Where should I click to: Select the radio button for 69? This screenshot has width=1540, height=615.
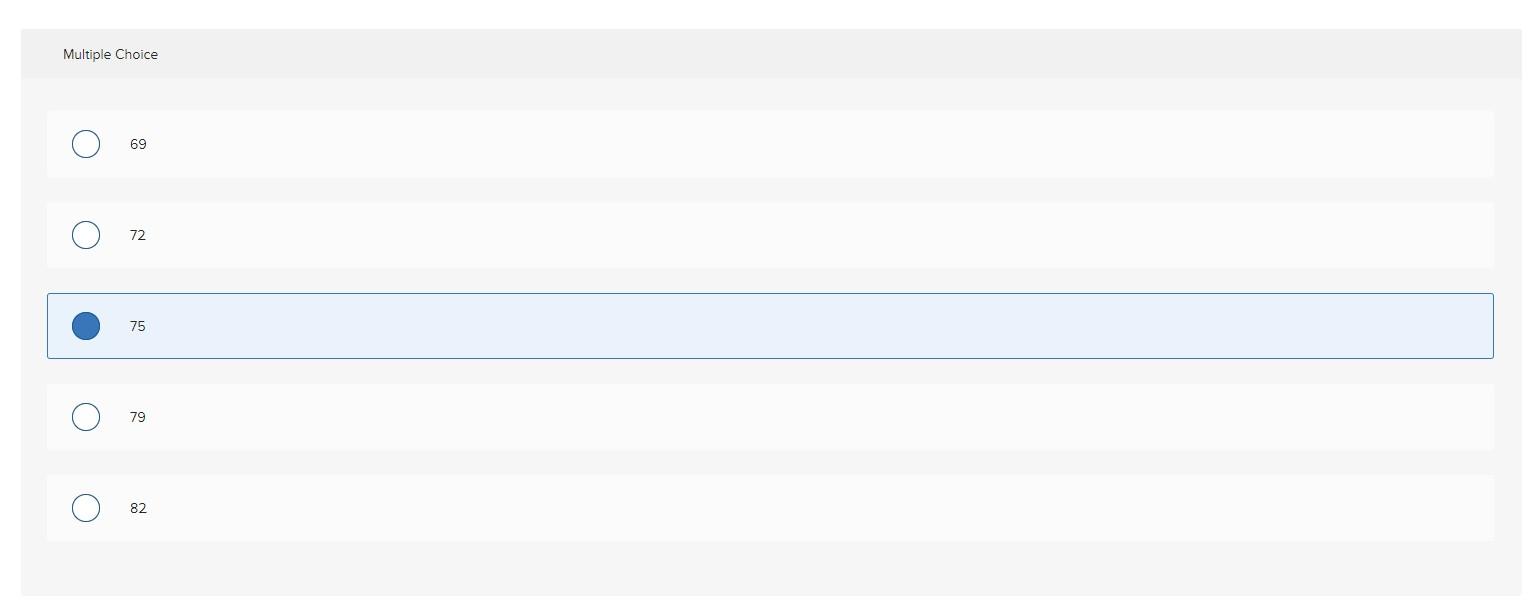tap(86, 143)
